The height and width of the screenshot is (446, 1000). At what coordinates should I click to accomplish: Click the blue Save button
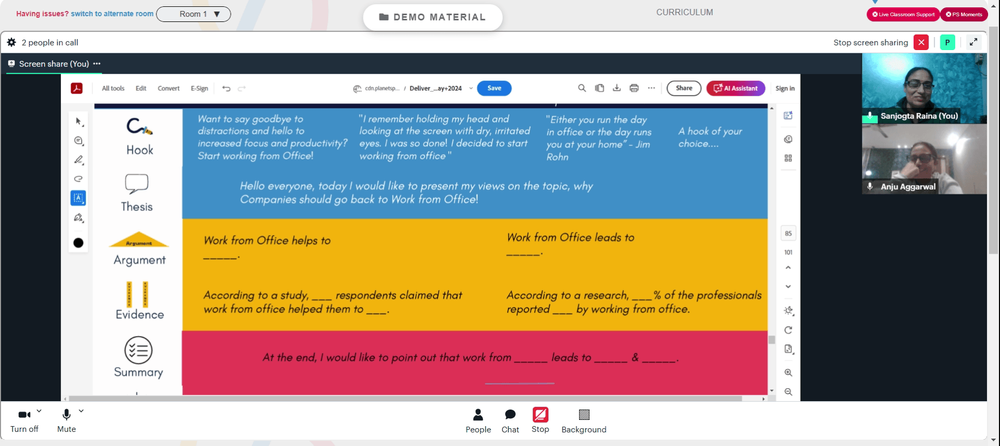pyautogui.click(x=494, y=88)
